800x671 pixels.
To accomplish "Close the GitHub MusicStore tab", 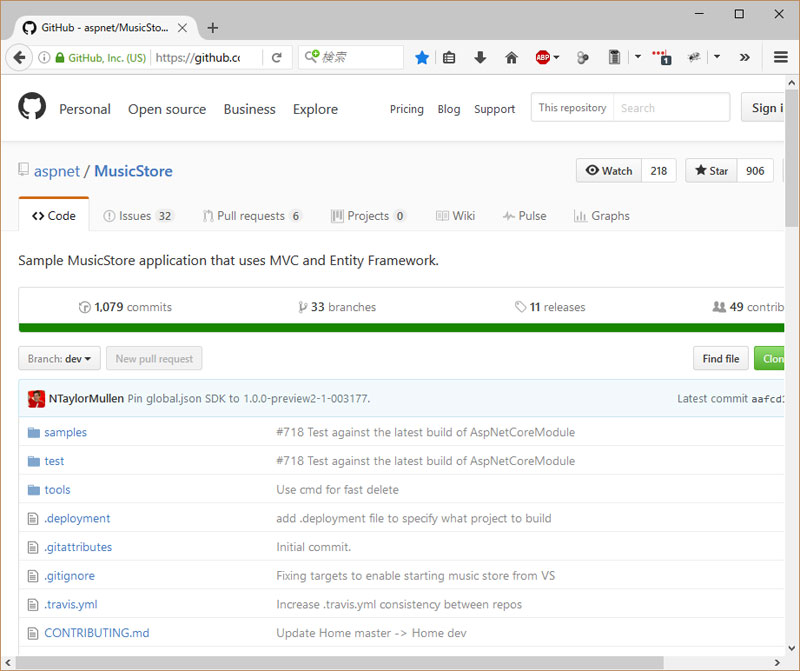I will pos(182,28).
